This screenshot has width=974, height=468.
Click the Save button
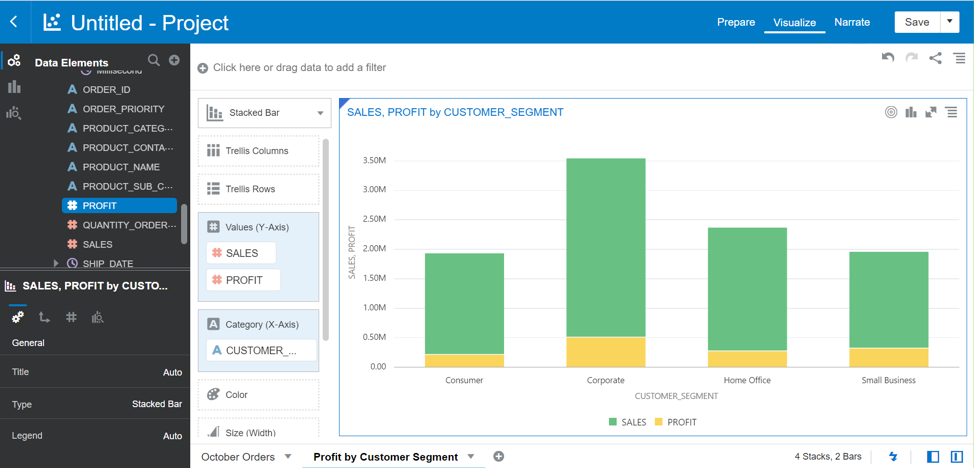coord(916,22)
